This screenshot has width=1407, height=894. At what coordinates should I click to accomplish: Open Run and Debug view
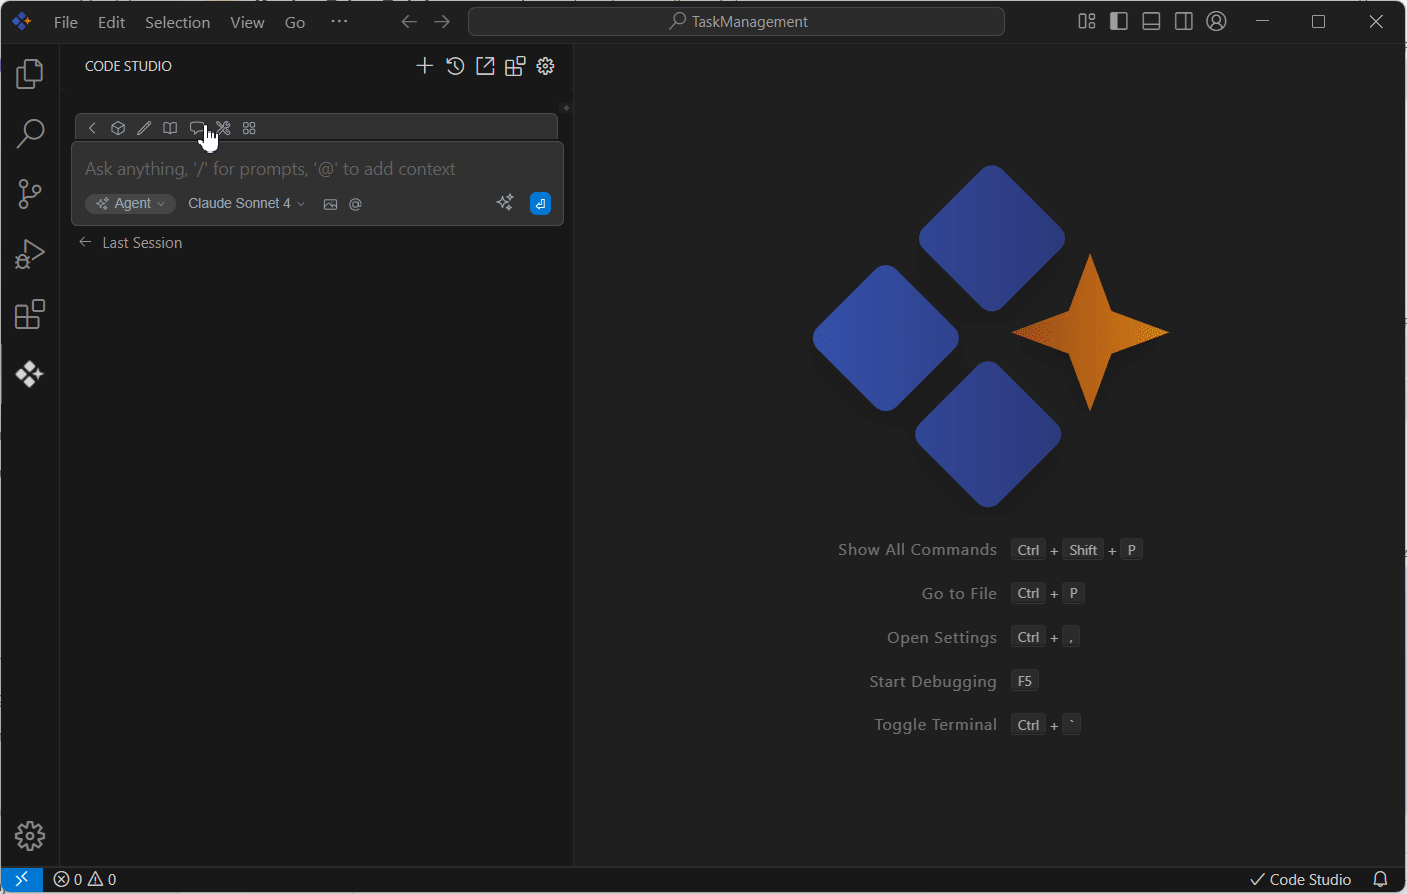(x=30, y=254)
